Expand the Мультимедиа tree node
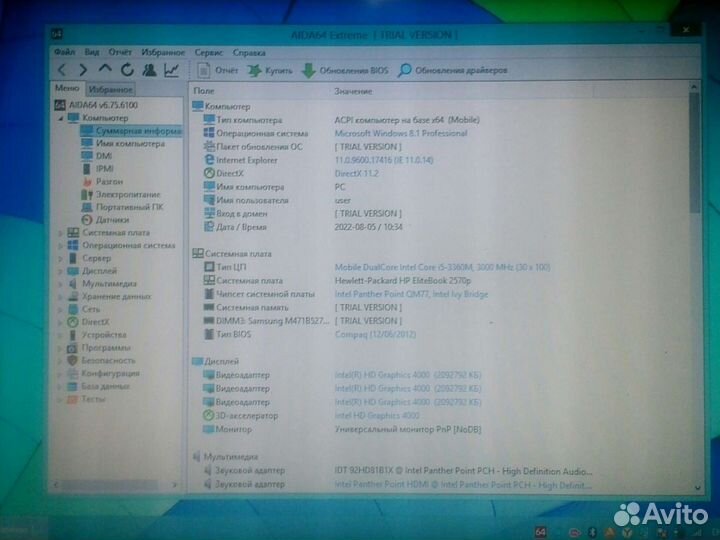Screen dimensions: 720x540 pos(60,284)
